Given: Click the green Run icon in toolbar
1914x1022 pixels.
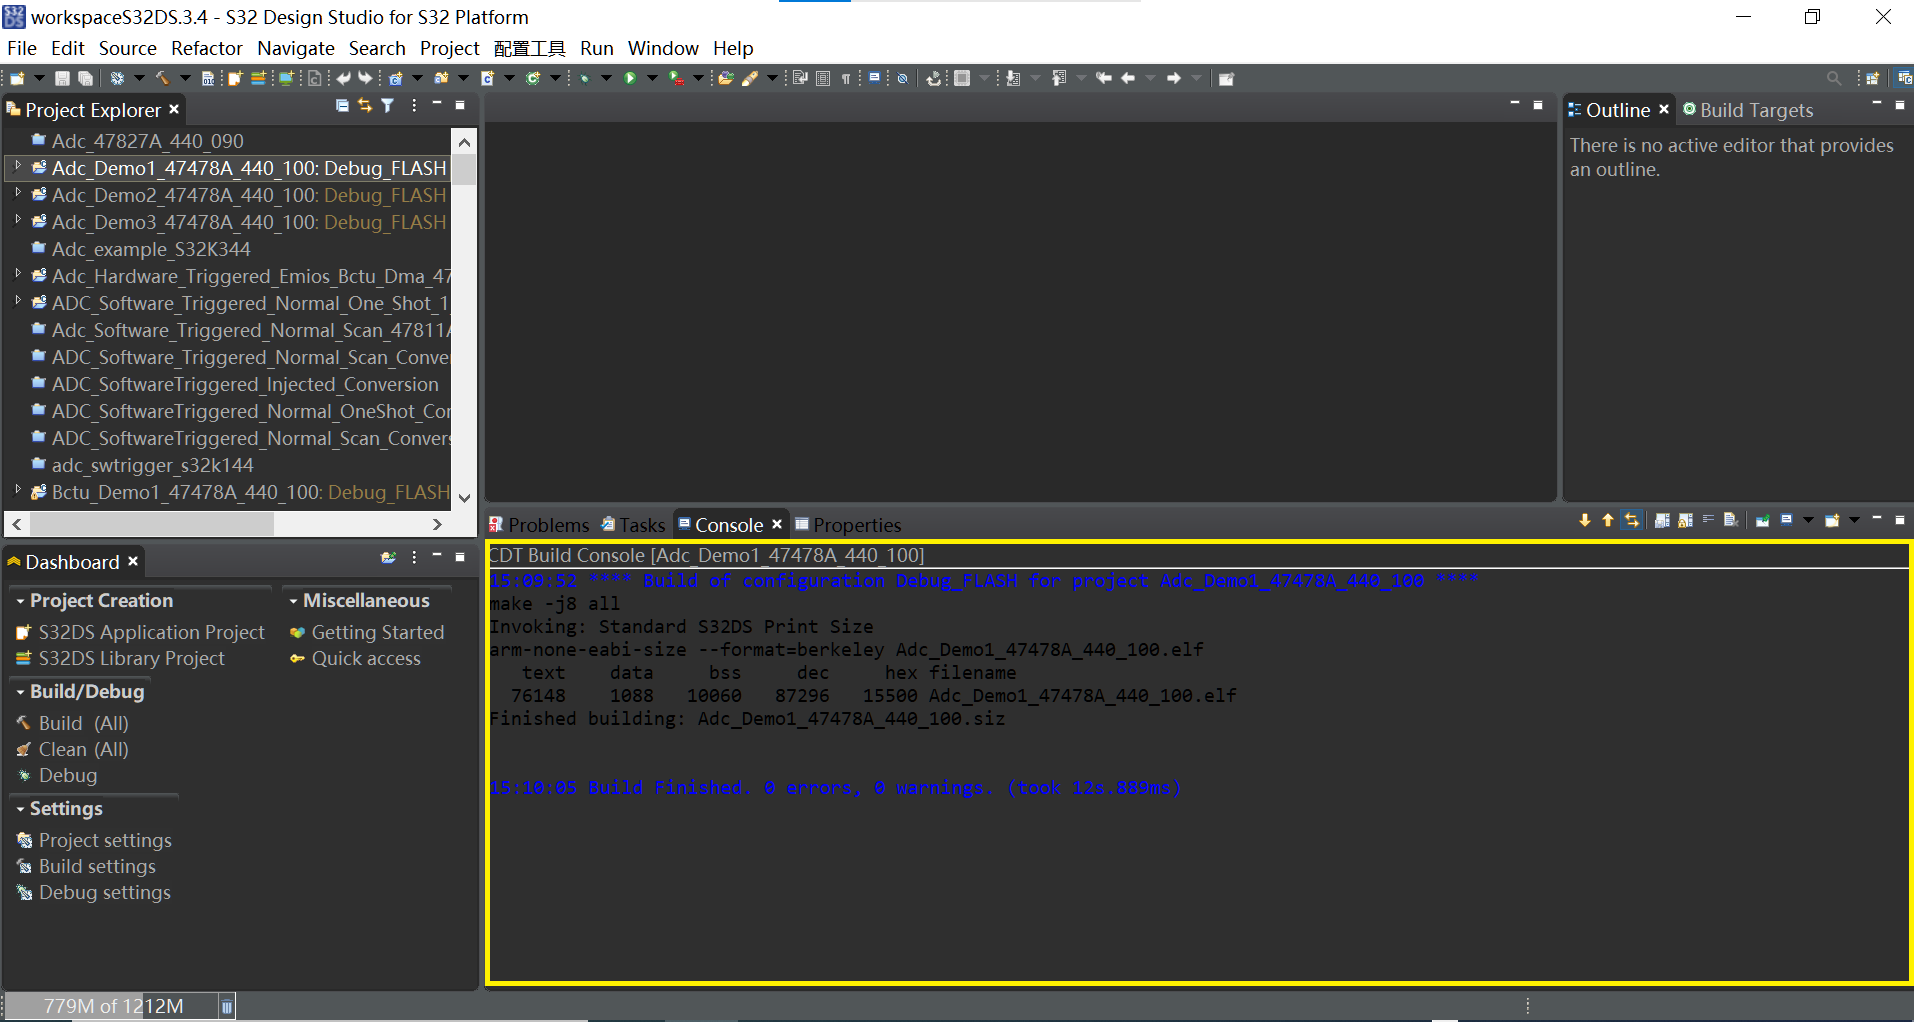Looking at the screenshot, I should coord(631,78).
